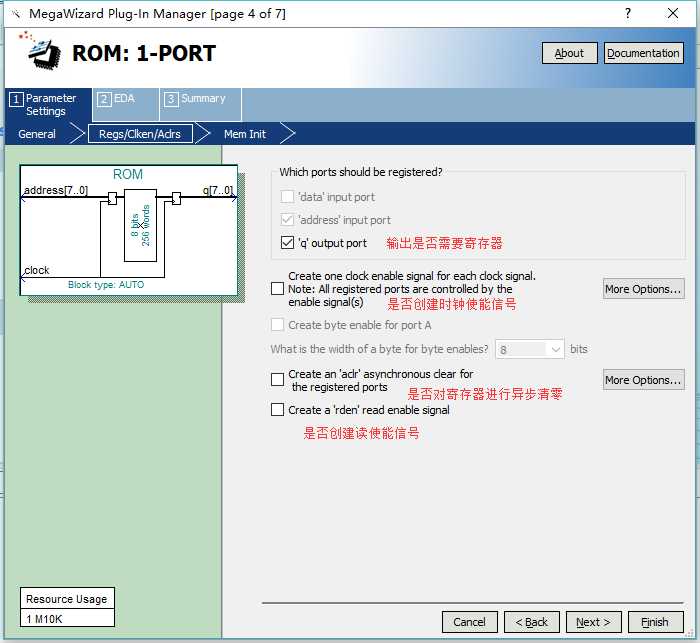Click the help question mark in title bar
This screenshot has width=700, height=643.
tap(628, 13)
